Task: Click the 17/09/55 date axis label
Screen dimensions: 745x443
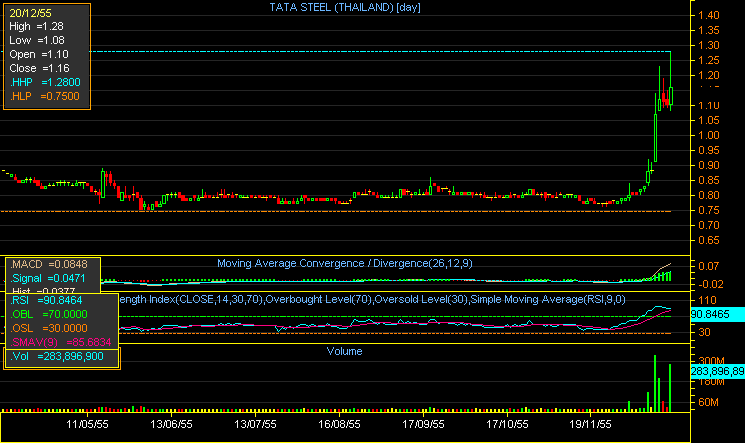Action: click(423, 424)
